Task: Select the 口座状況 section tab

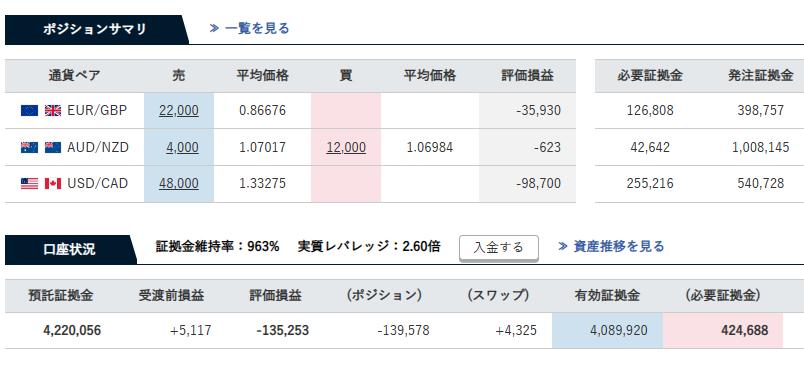Action: (70, 250)
